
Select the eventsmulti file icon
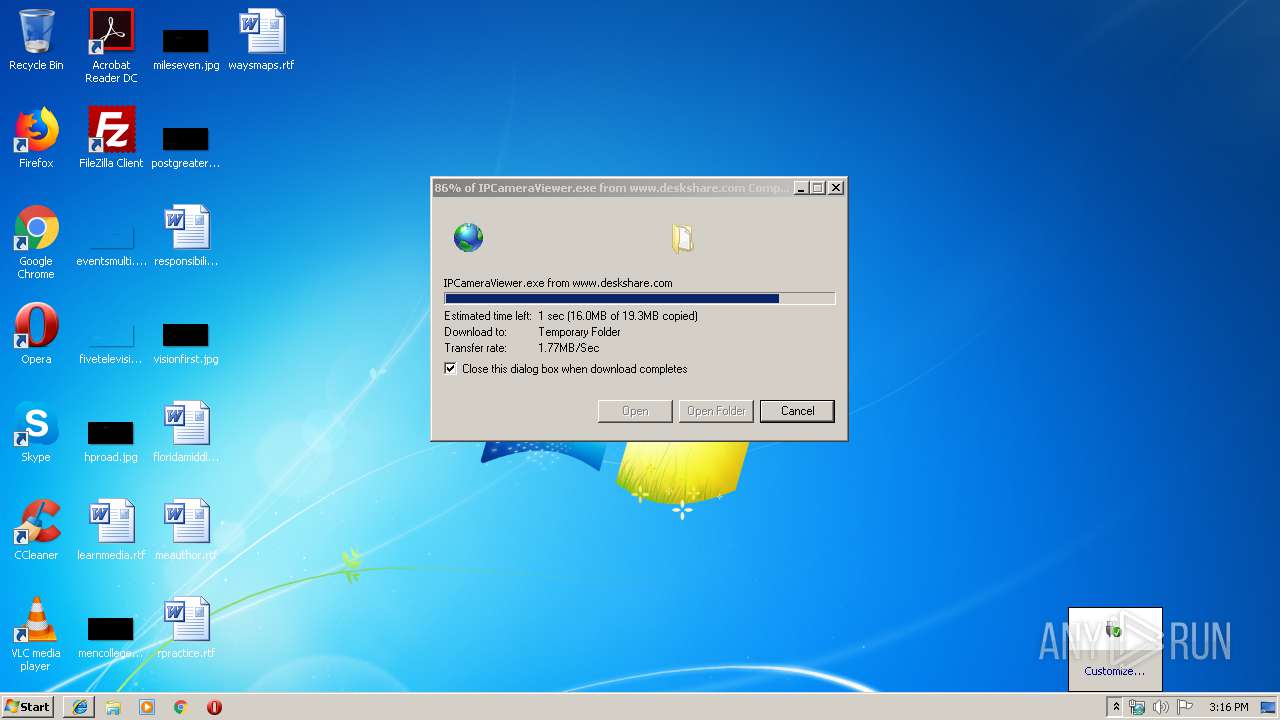tap(111, 244)
